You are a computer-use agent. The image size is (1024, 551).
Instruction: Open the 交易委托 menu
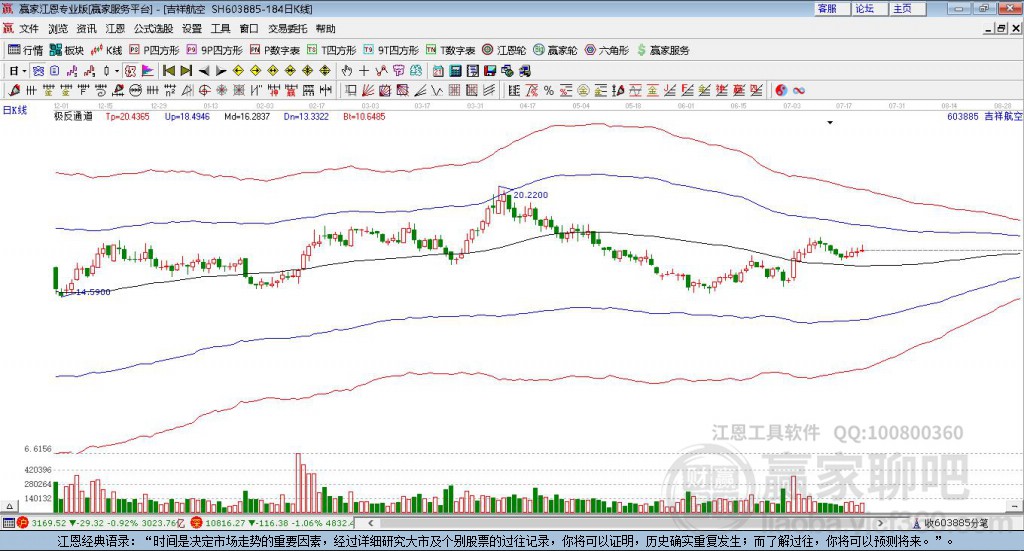tap(287, 29)
